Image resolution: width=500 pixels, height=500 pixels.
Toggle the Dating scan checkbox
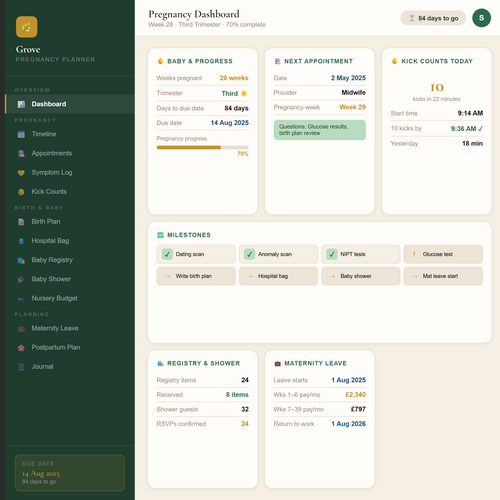point(167,254)
